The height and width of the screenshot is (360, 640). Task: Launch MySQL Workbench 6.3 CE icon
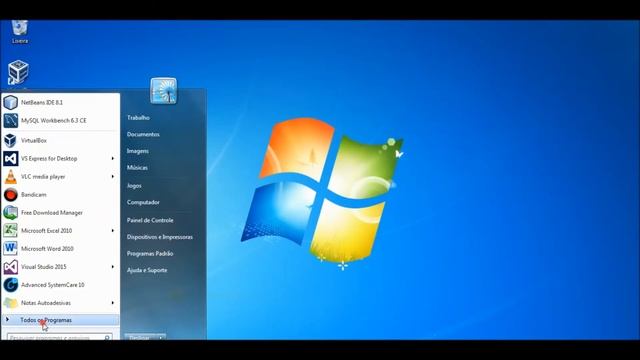tap(11, 120)
